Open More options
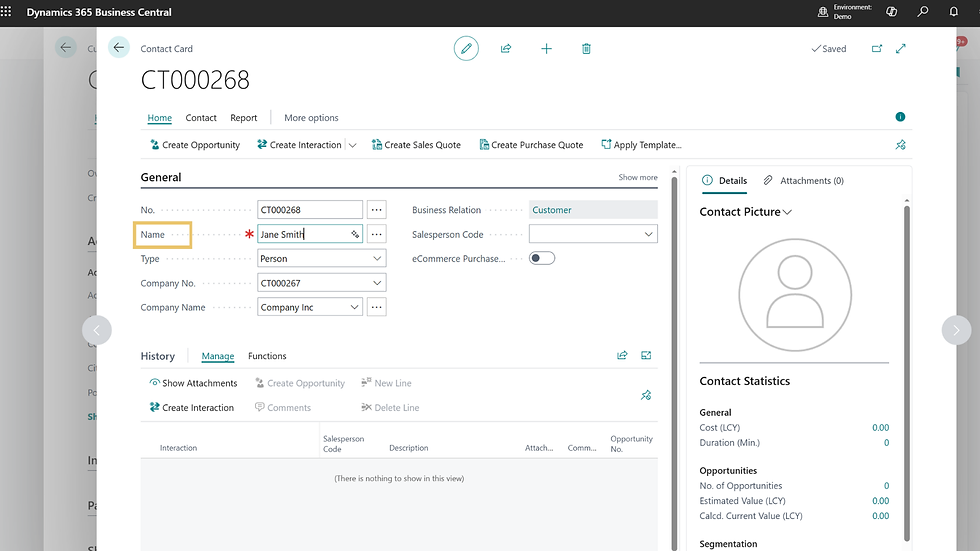The image size is (980, 551). tap(311, 117)
